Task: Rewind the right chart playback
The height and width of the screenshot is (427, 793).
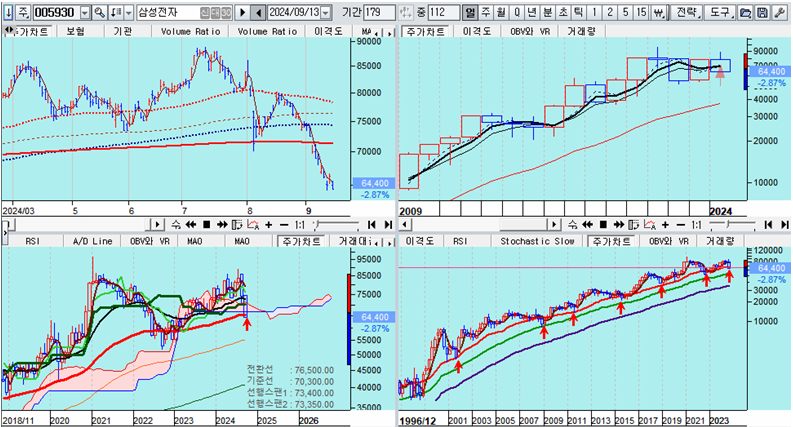Action: point(587,225)
